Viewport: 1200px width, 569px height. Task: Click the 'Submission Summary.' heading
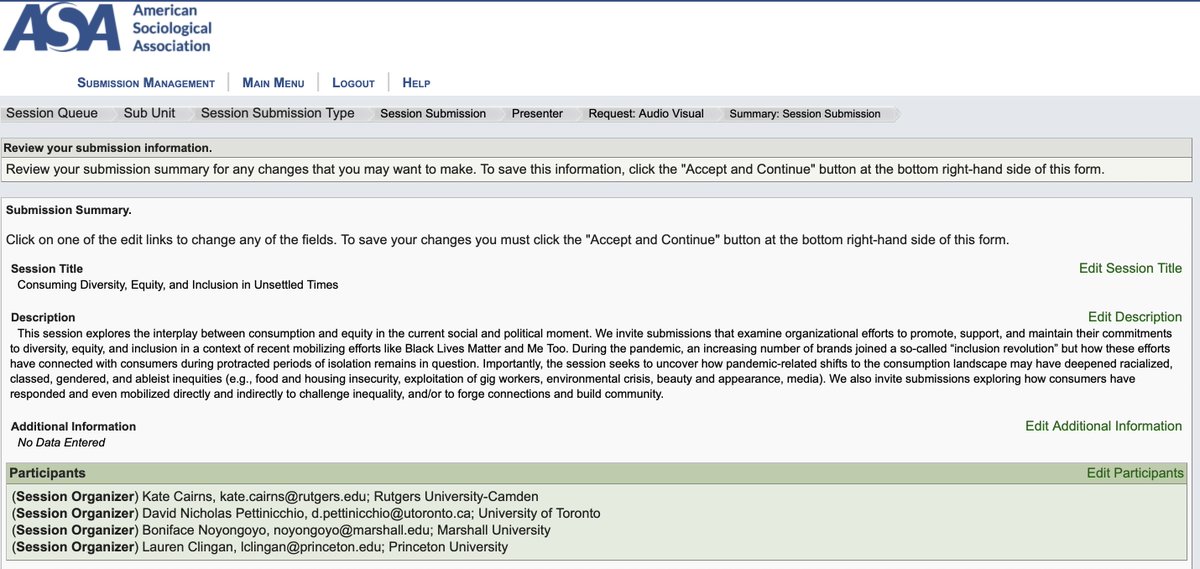coord(69,210)
